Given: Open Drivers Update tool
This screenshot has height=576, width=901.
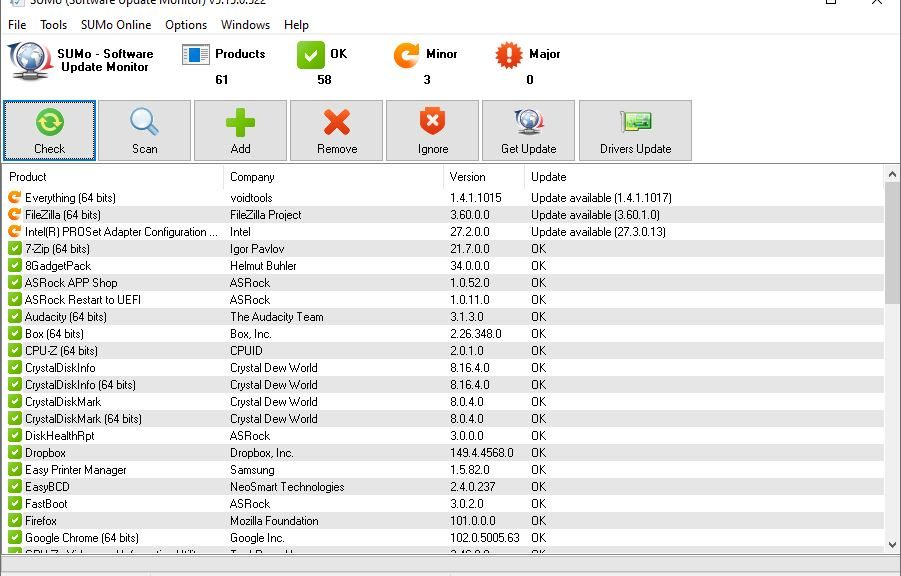Looking at the screenshot, I should click(x=635, y=130).
